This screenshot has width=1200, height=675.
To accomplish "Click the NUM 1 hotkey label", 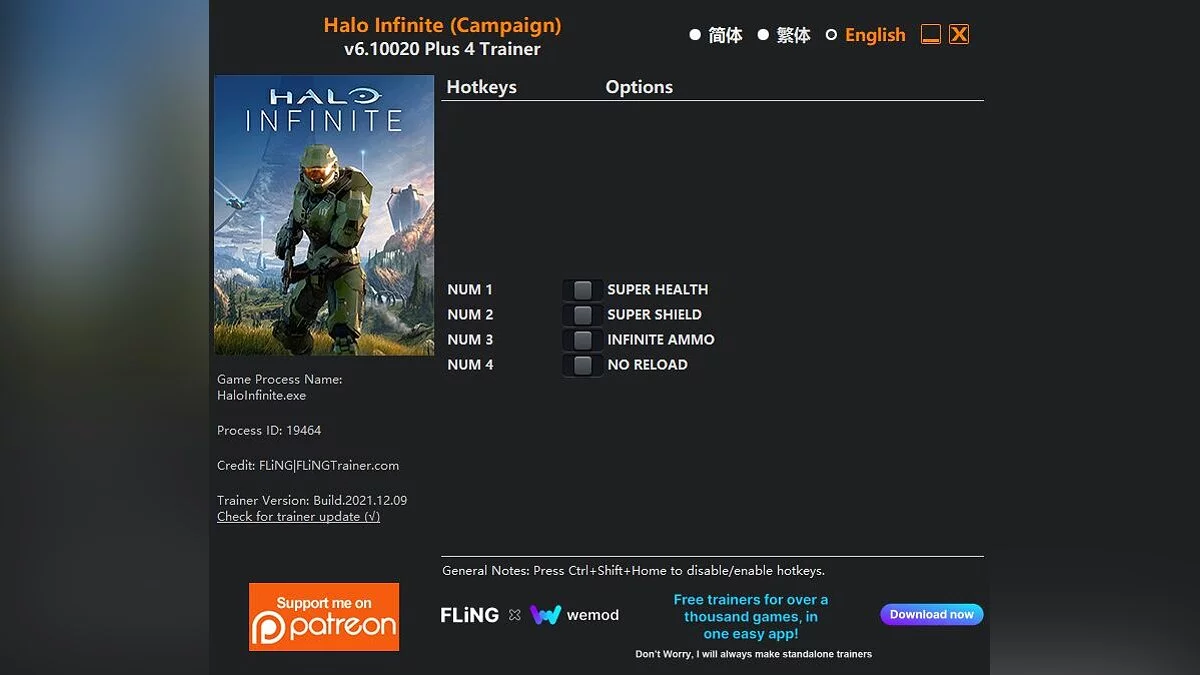I will [470, 290].
